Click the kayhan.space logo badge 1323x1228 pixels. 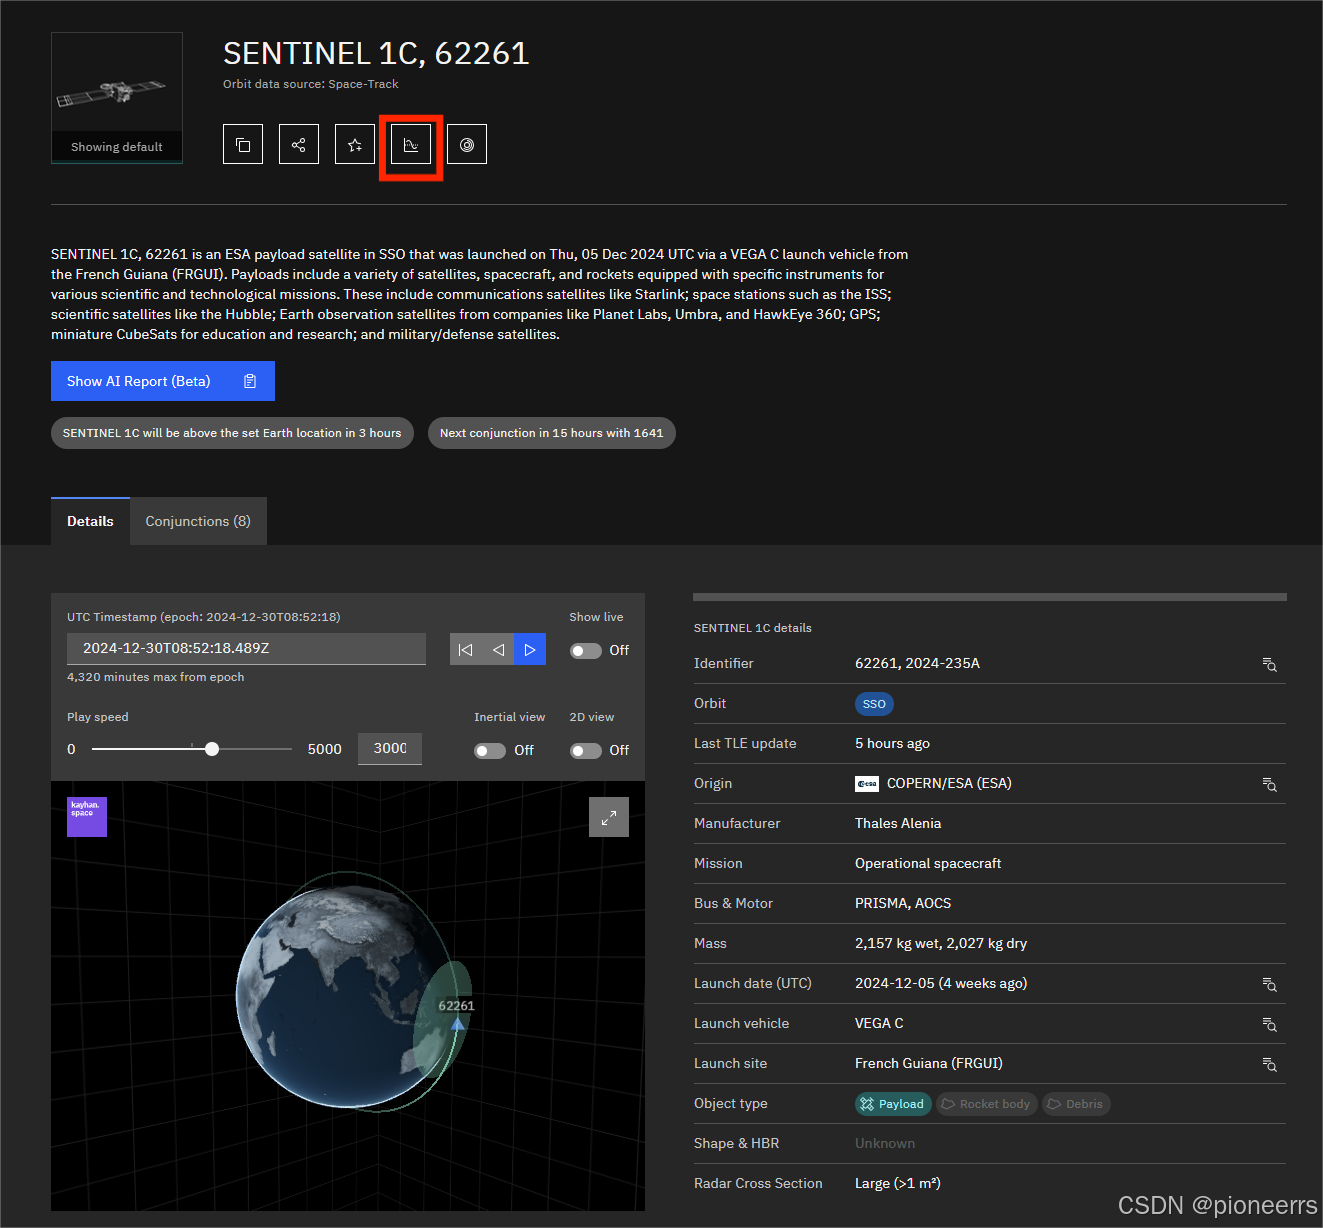coord(87,817)
